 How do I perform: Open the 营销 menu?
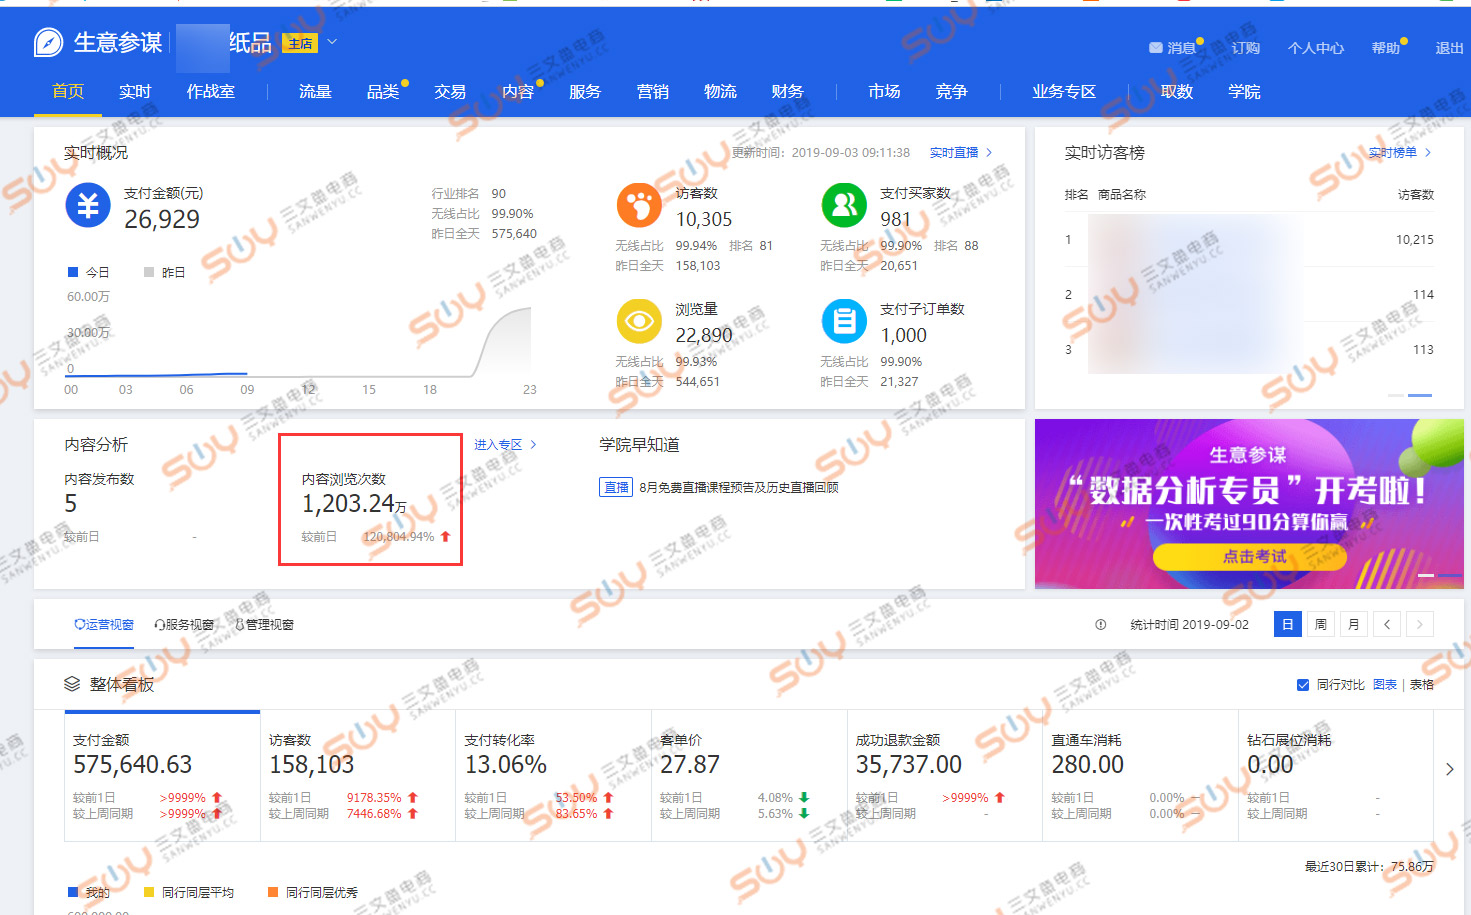tap(653, 91)
